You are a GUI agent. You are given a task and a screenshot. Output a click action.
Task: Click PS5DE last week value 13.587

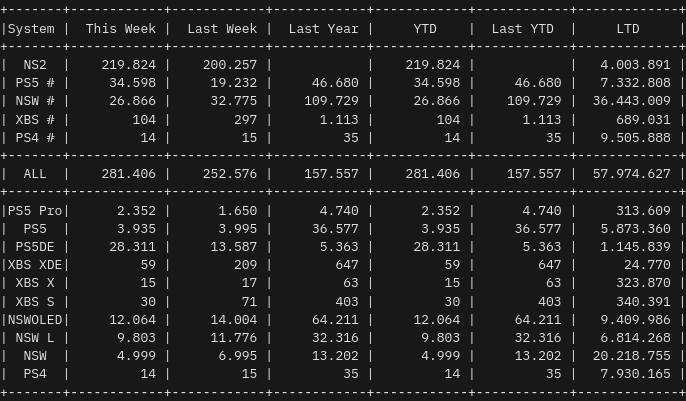(x=232, y=247)
